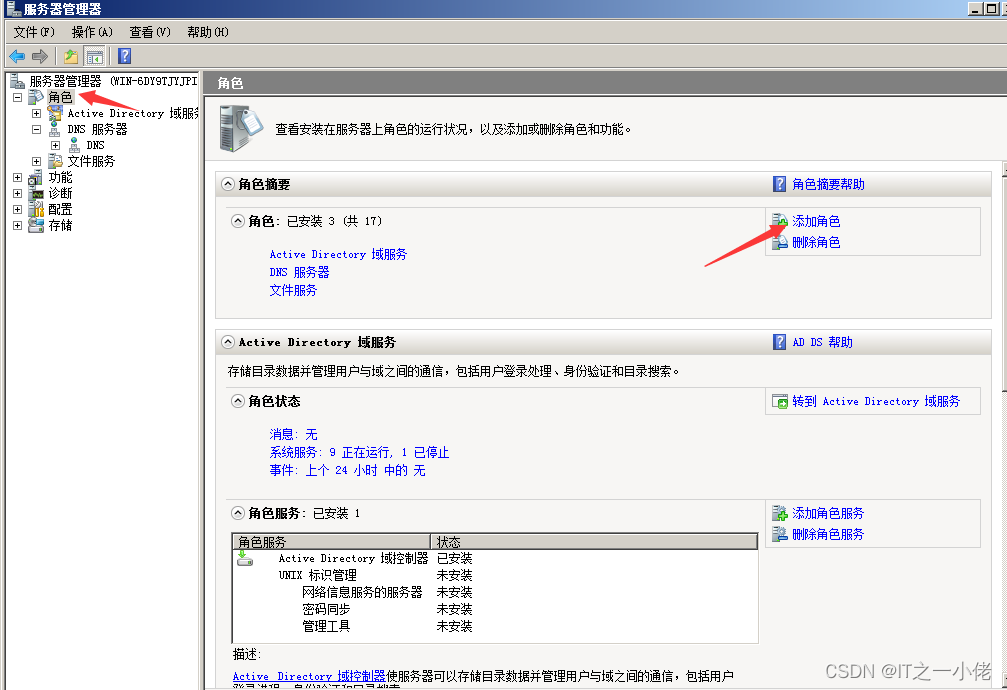
Task: Click the 删除角色服务 icon
Action: 780,534
